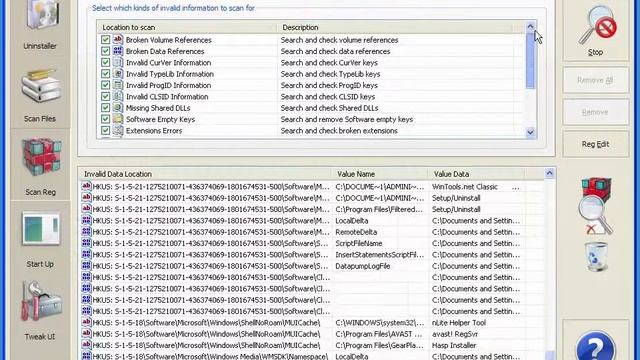The width and height of the screenshot is (640, 360).
Task: Click 'Search and check broken extensions' description
Action: pyautogui.click(x=339, y=131)
